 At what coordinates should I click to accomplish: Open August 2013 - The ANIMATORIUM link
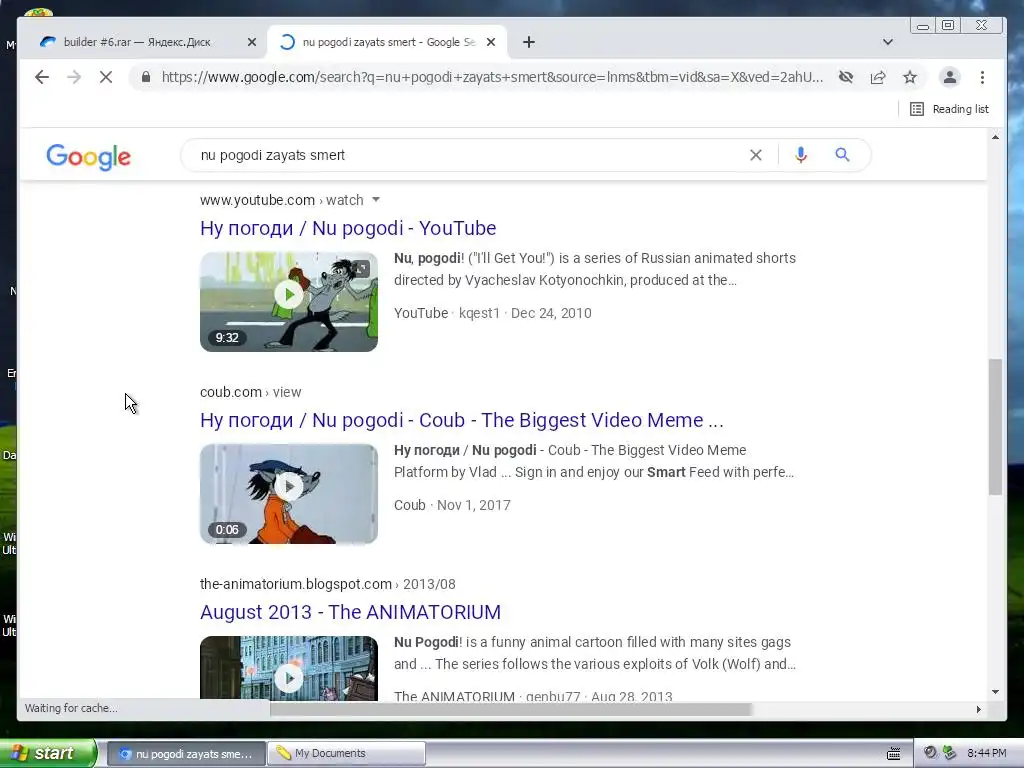(x=350, y=612)
